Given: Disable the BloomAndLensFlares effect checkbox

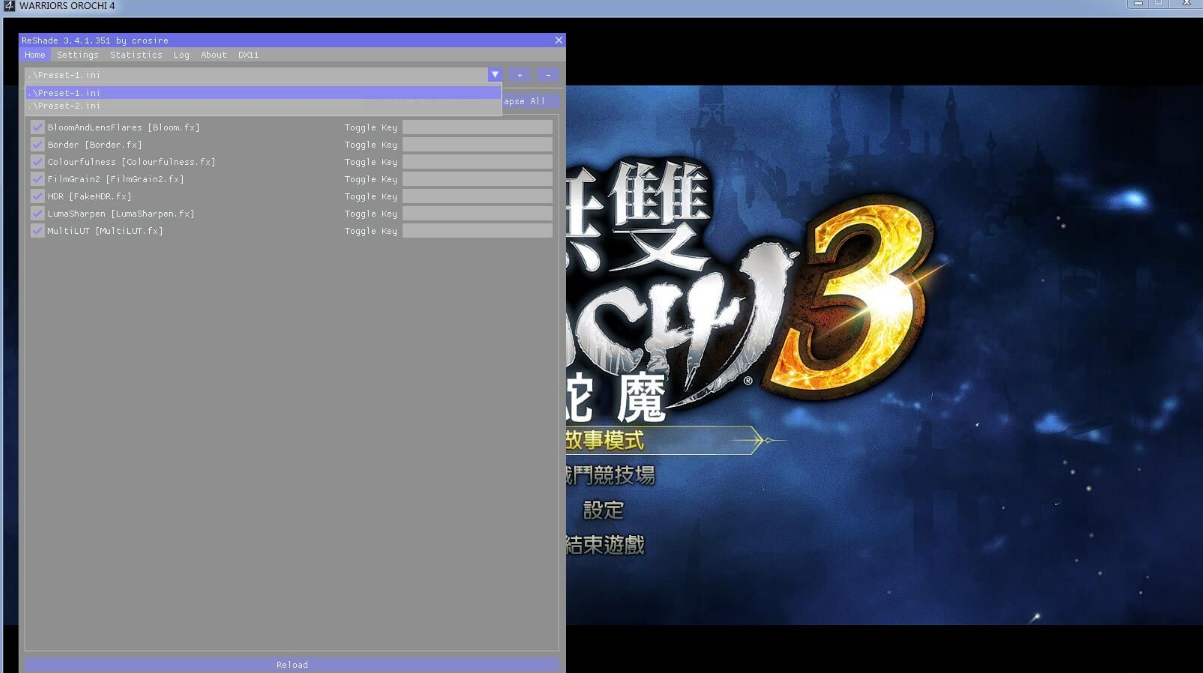Looking at the screenshot, I should (38, 128).
